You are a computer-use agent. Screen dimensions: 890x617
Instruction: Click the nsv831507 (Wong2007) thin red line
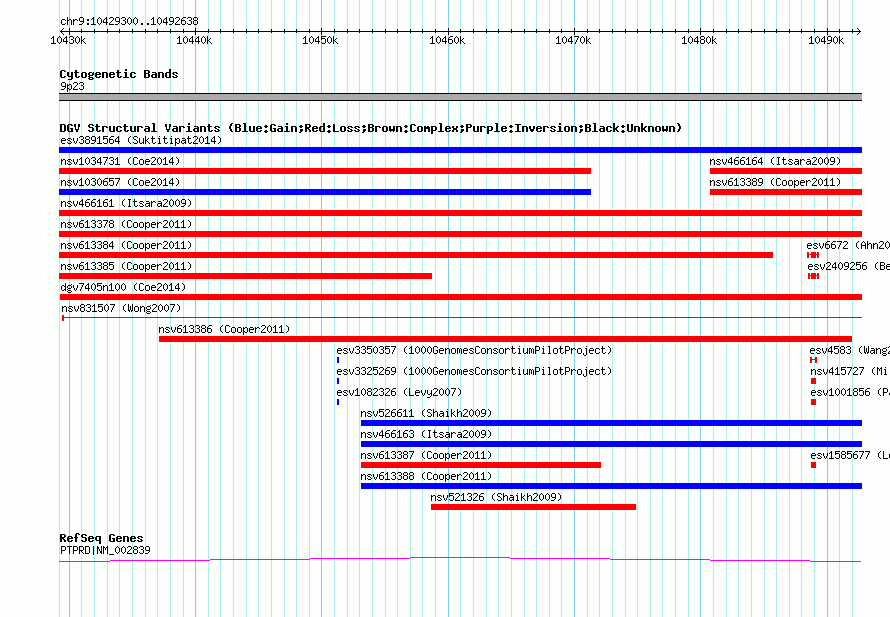coord(460,317)
